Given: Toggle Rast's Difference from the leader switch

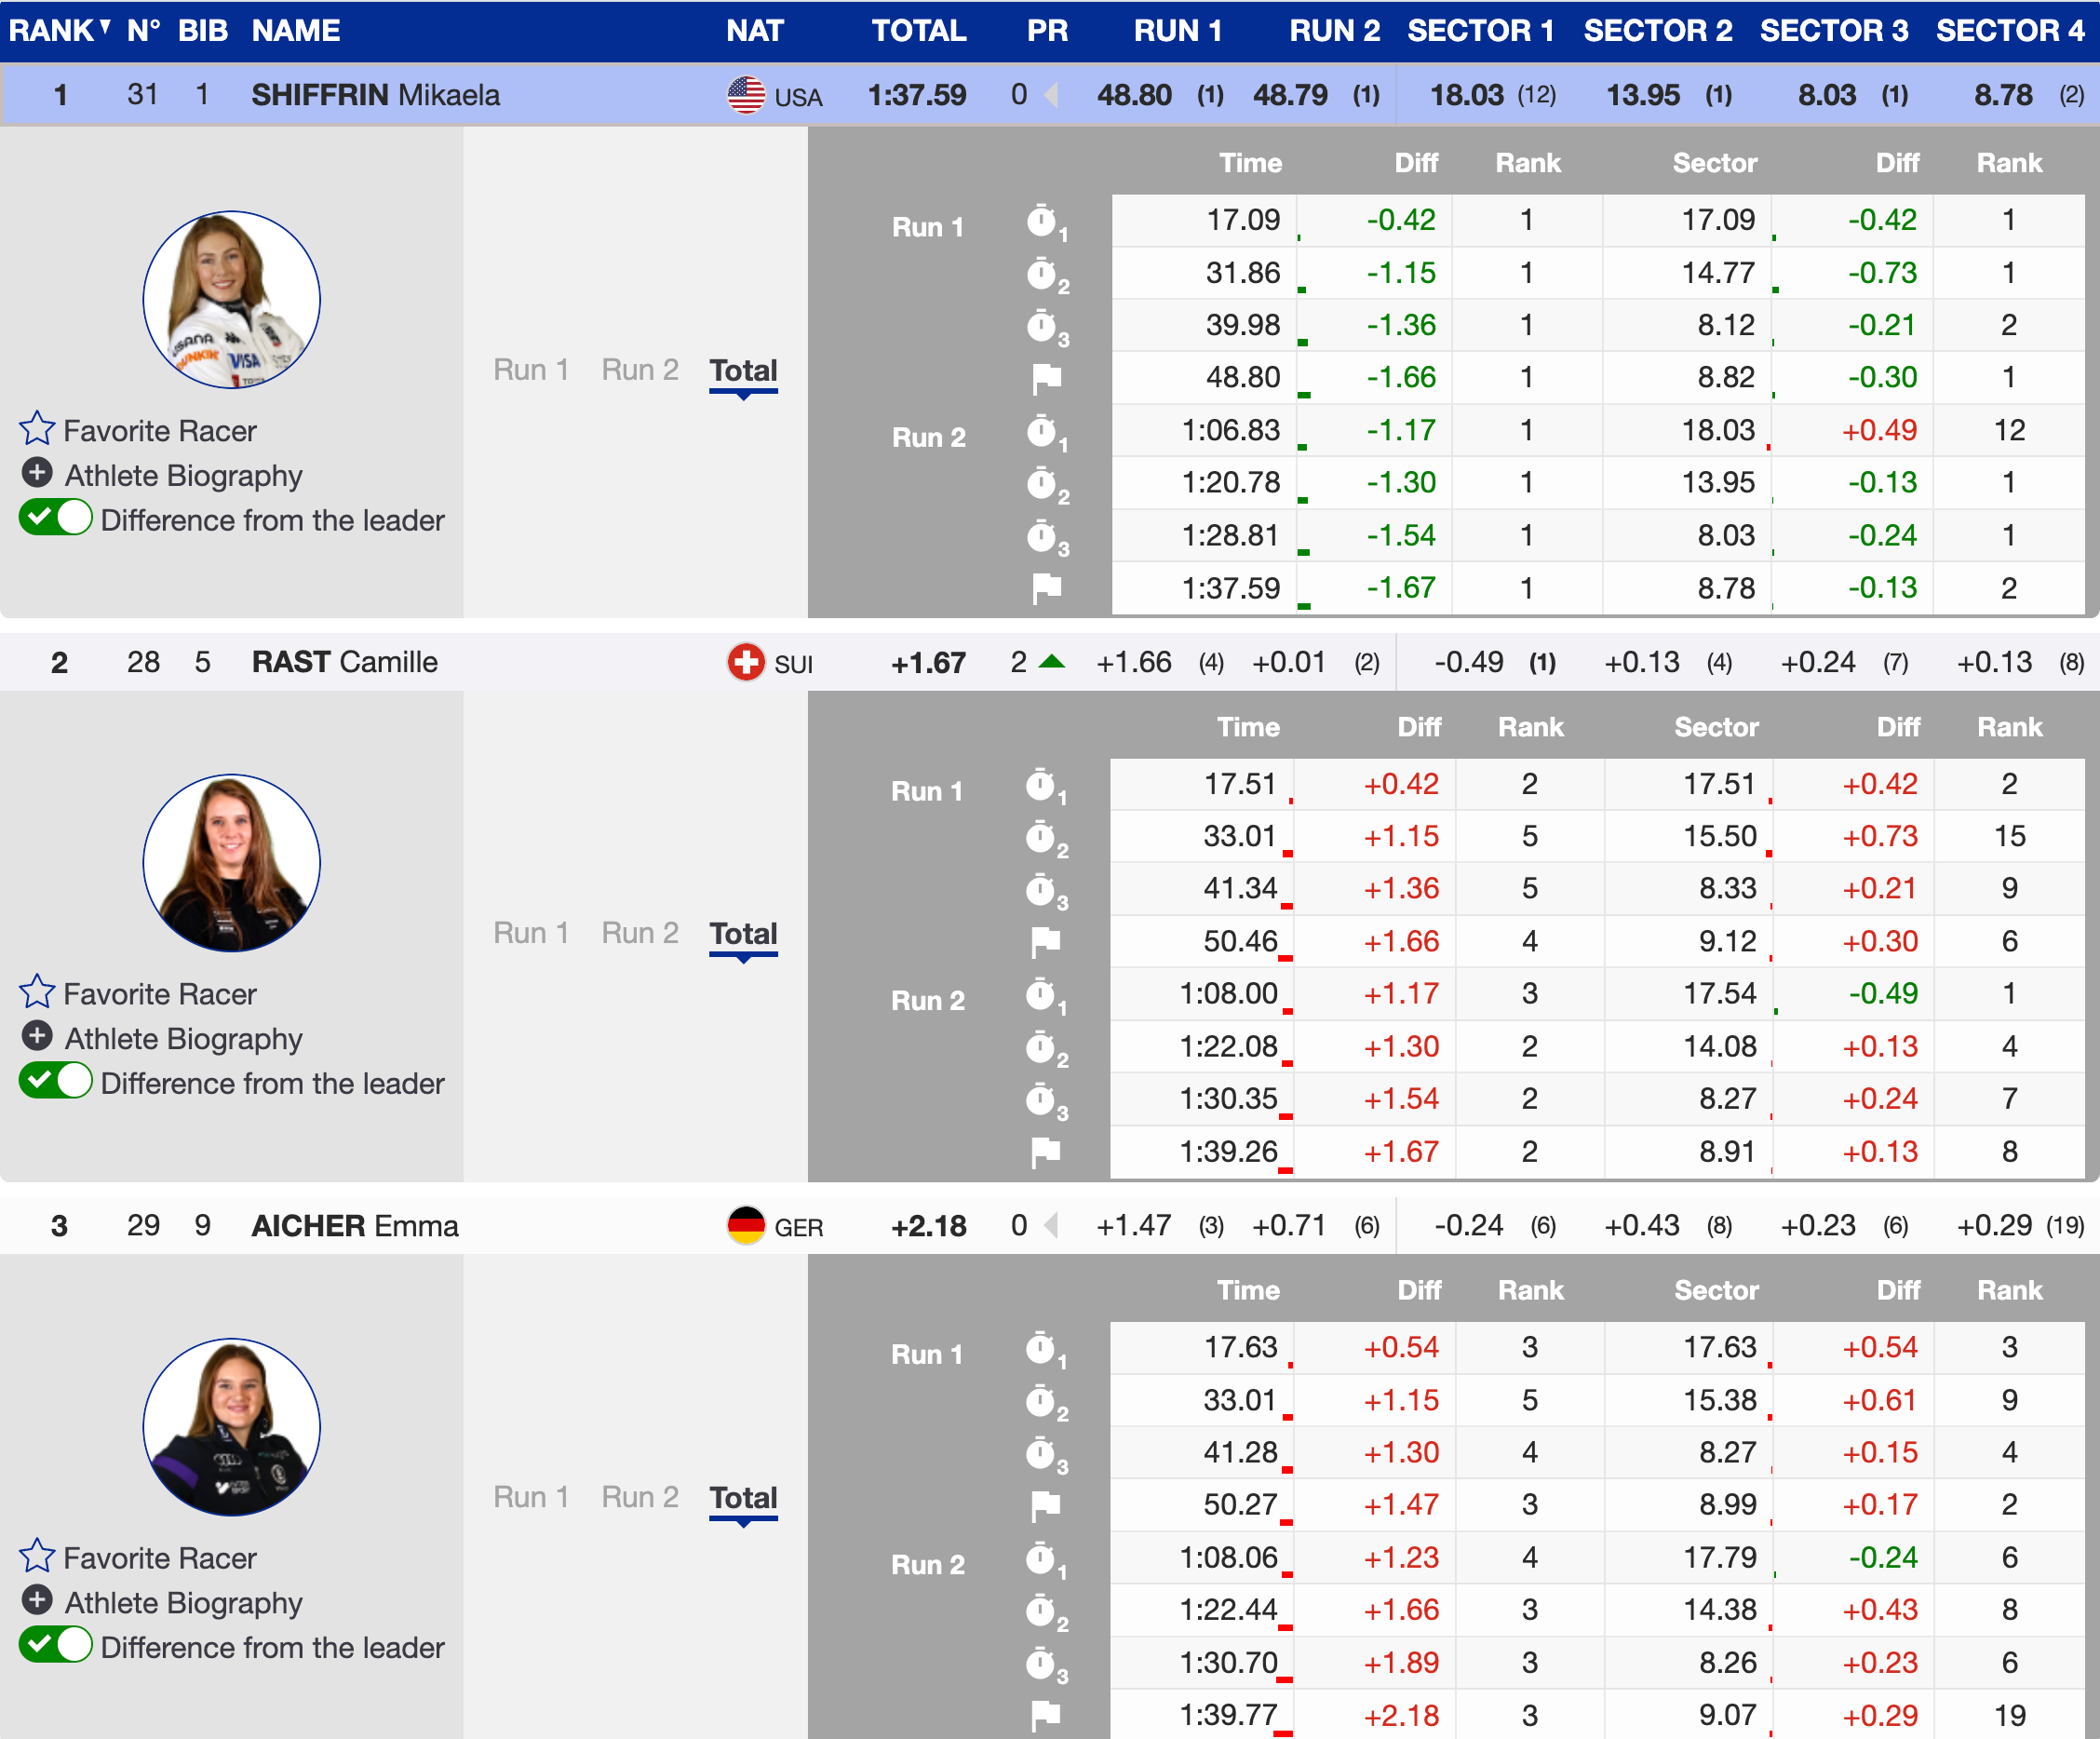Looking at the screenshot, I should point(56,1082).
